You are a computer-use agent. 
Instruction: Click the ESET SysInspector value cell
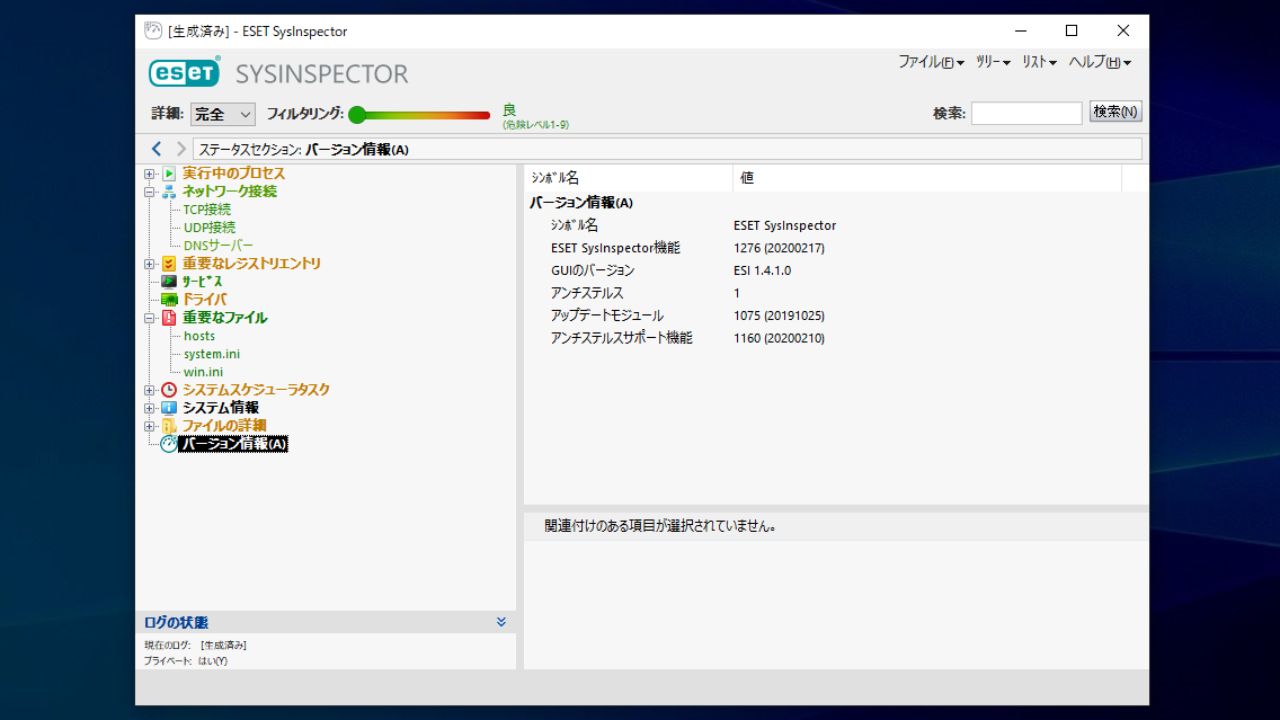785,226
